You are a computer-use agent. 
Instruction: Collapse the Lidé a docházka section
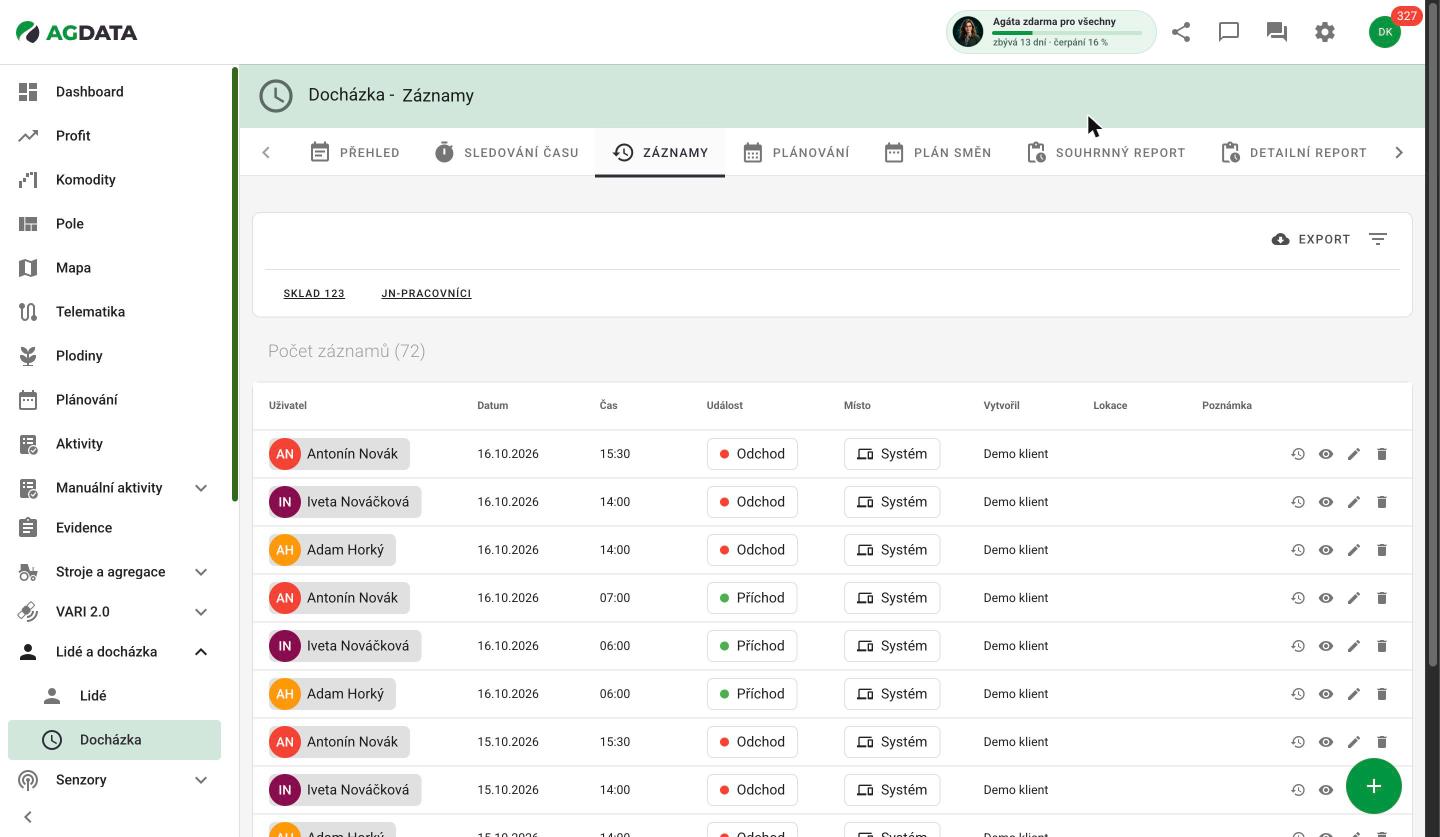pyautogui.click(x=201, y=652)
